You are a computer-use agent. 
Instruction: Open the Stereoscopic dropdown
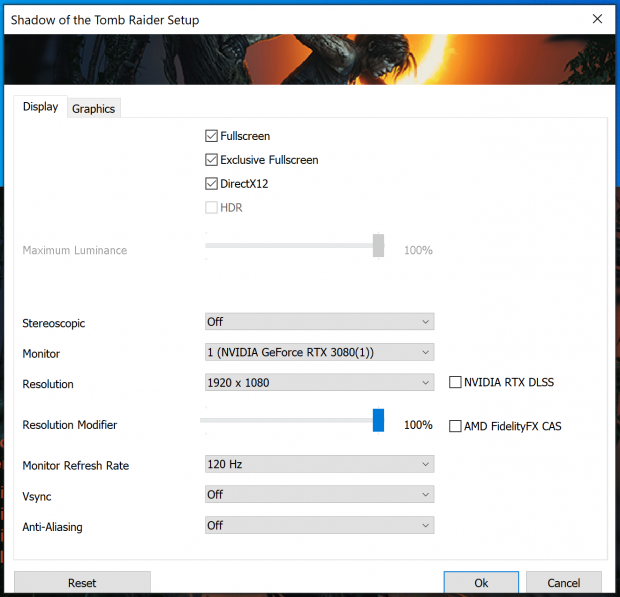319,322
